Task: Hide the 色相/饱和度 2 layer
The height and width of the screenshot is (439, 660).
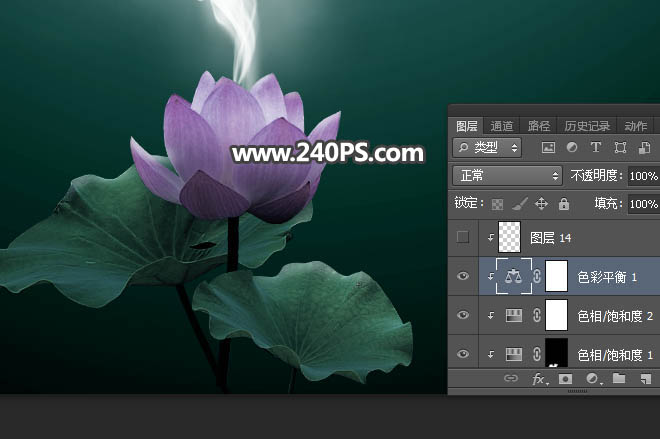Action: [x=462, y=316]
